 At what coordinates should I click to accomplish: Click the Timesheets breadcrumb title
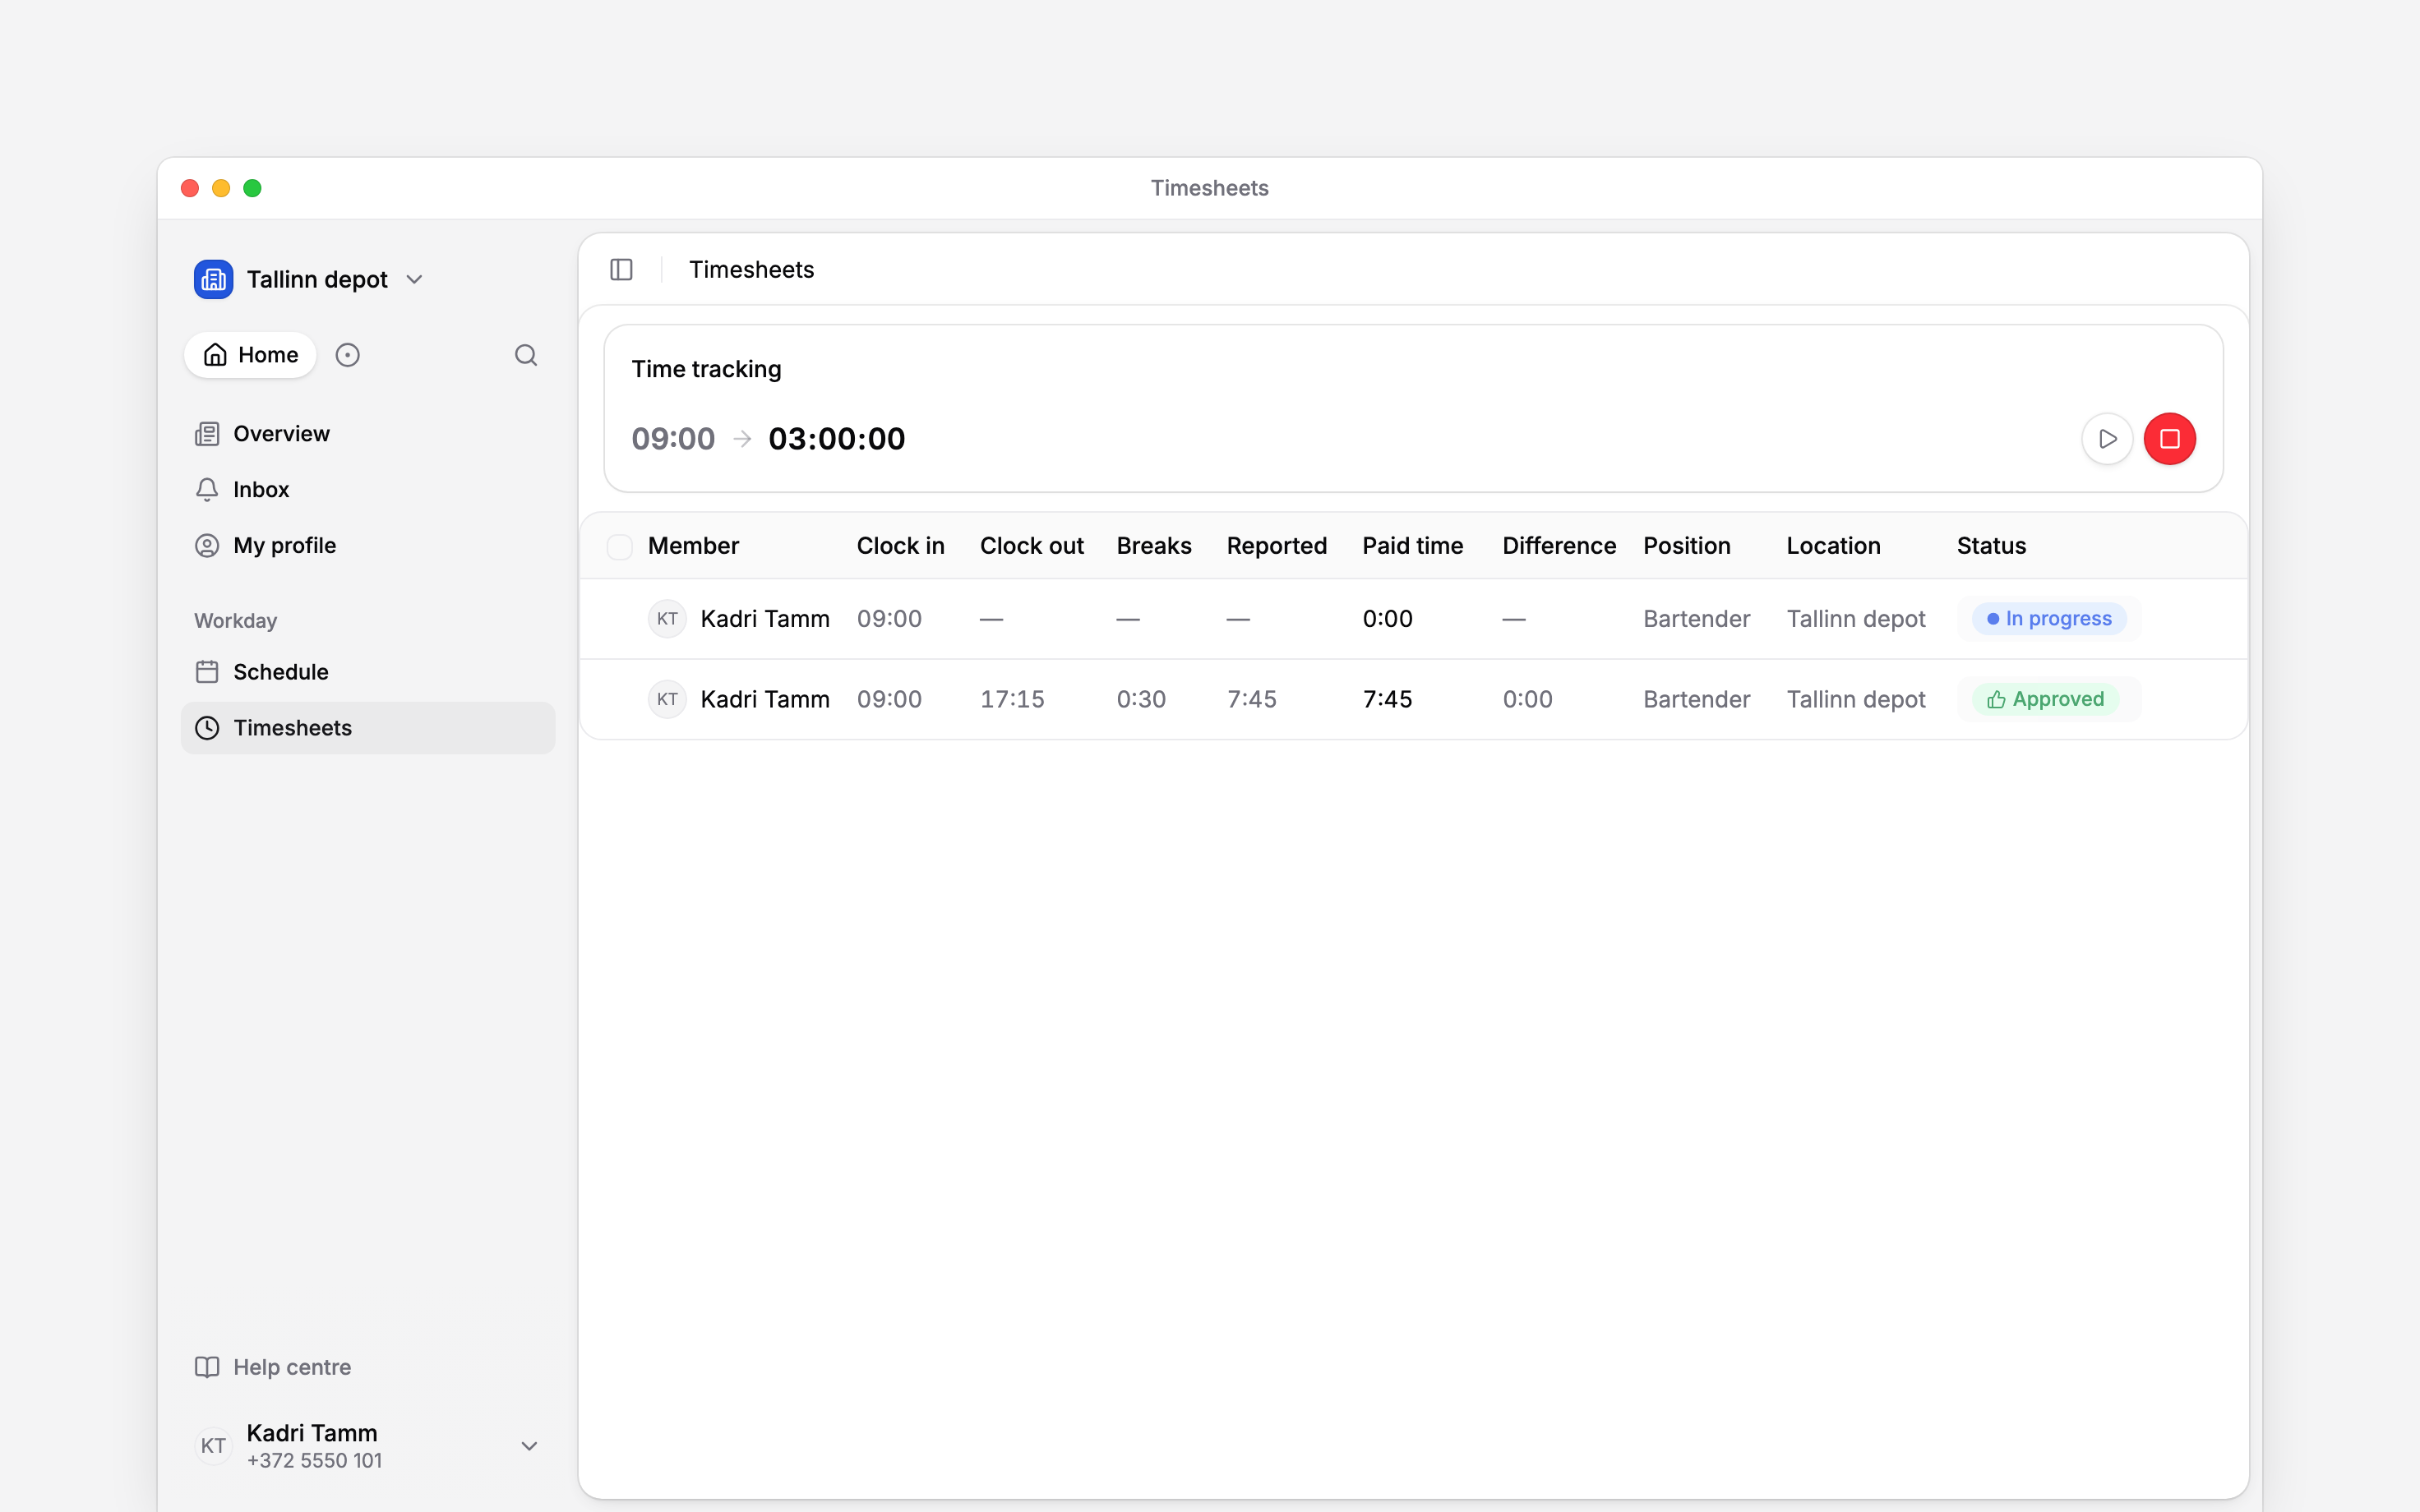(751, 270)
